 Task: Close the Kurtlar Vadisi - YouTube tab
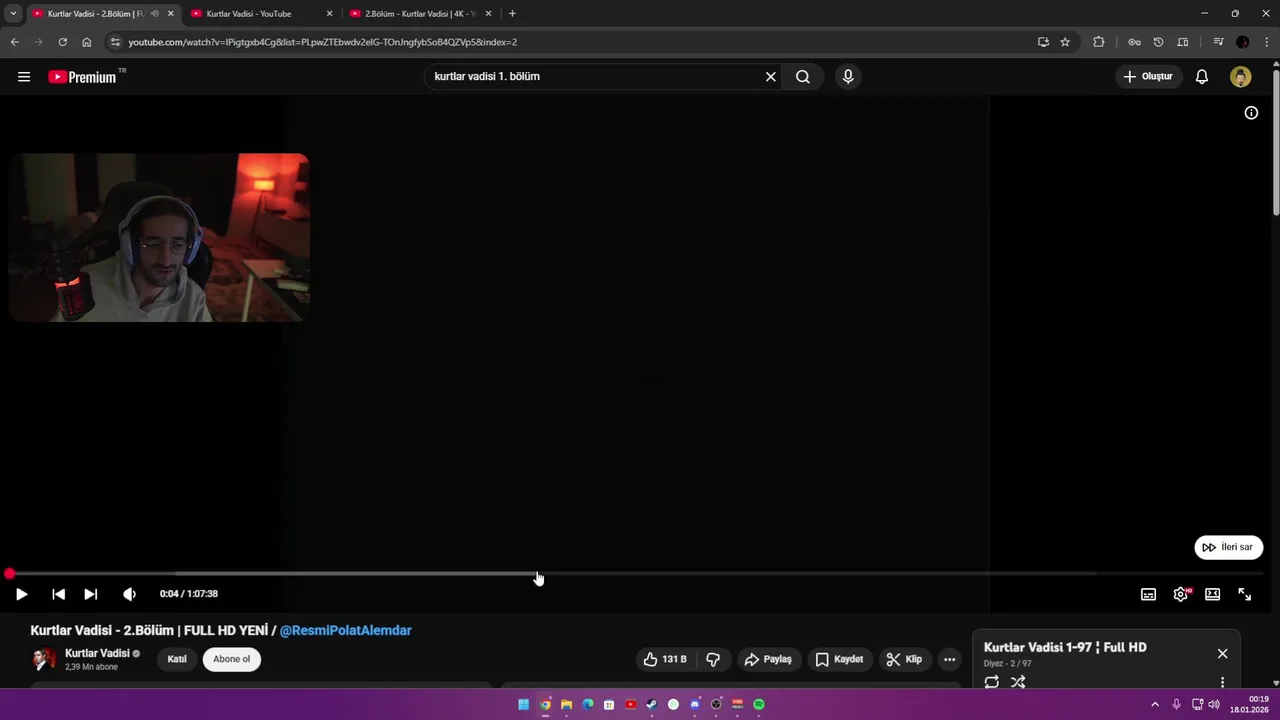point(329,14)
